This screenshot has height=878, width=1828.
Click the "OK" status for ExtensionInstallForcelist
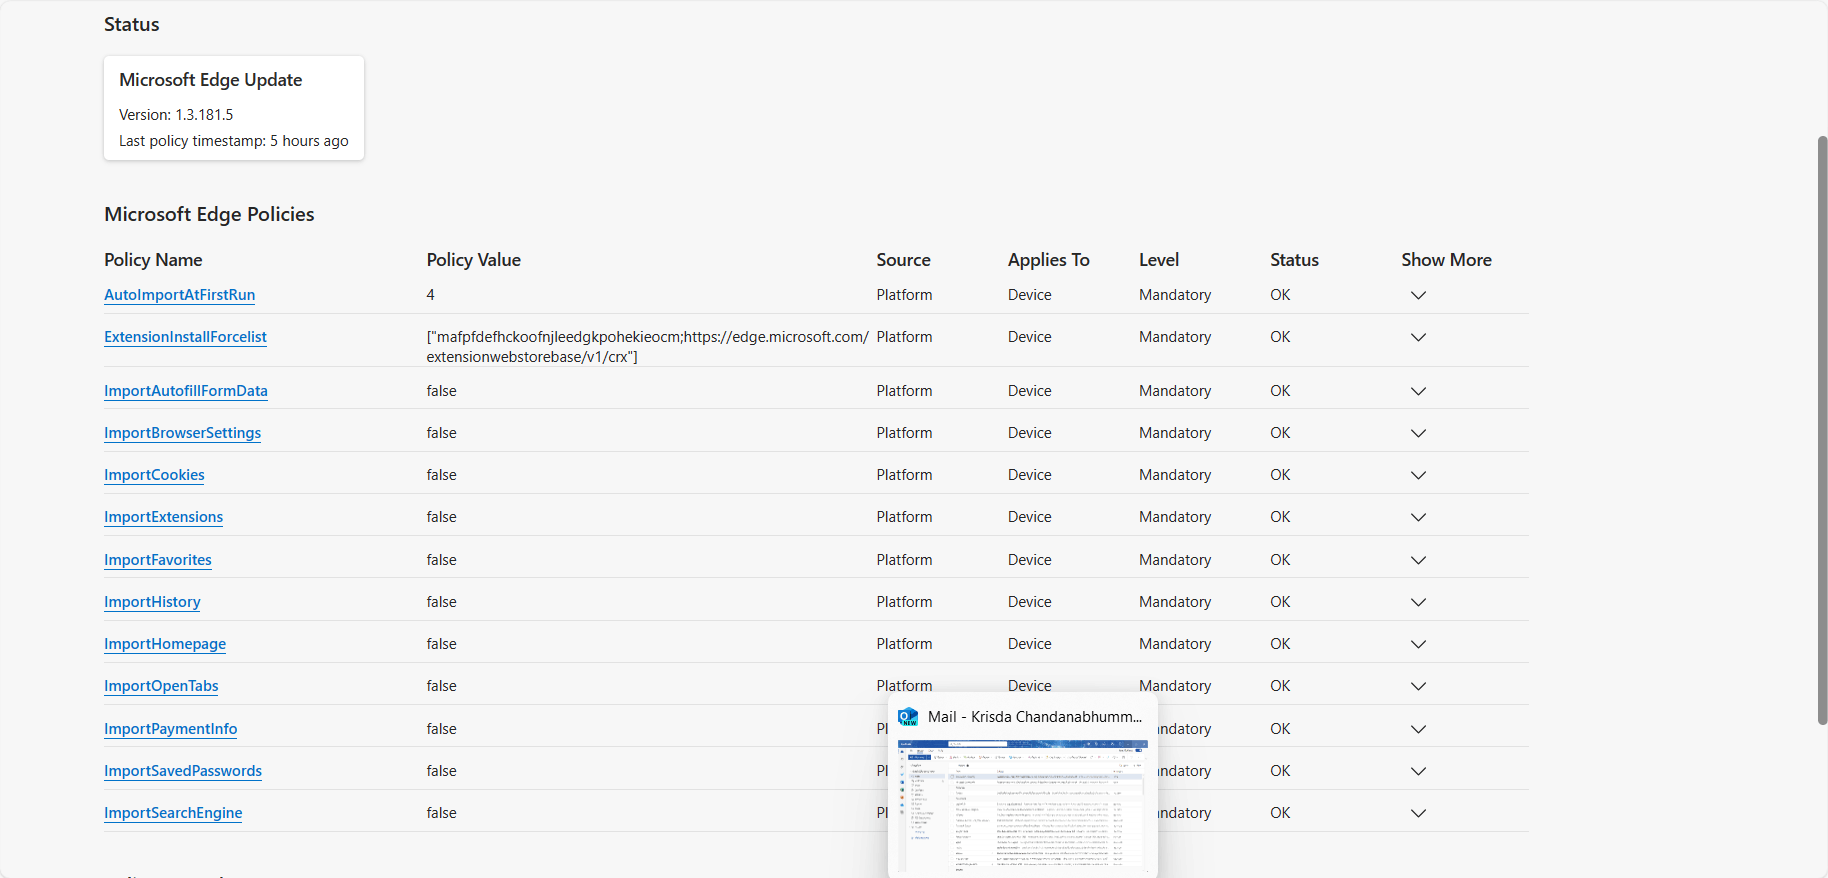point(1281,337)
